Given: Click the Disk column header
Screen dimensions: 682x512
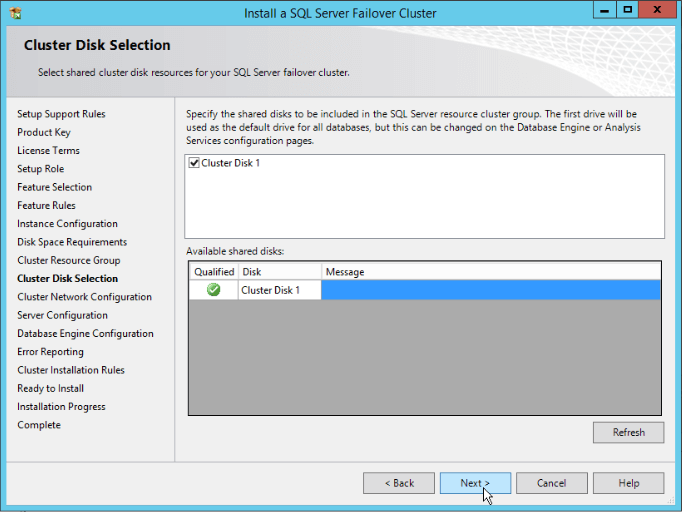Looking at the screenshot, I should (x=279, y=271).
